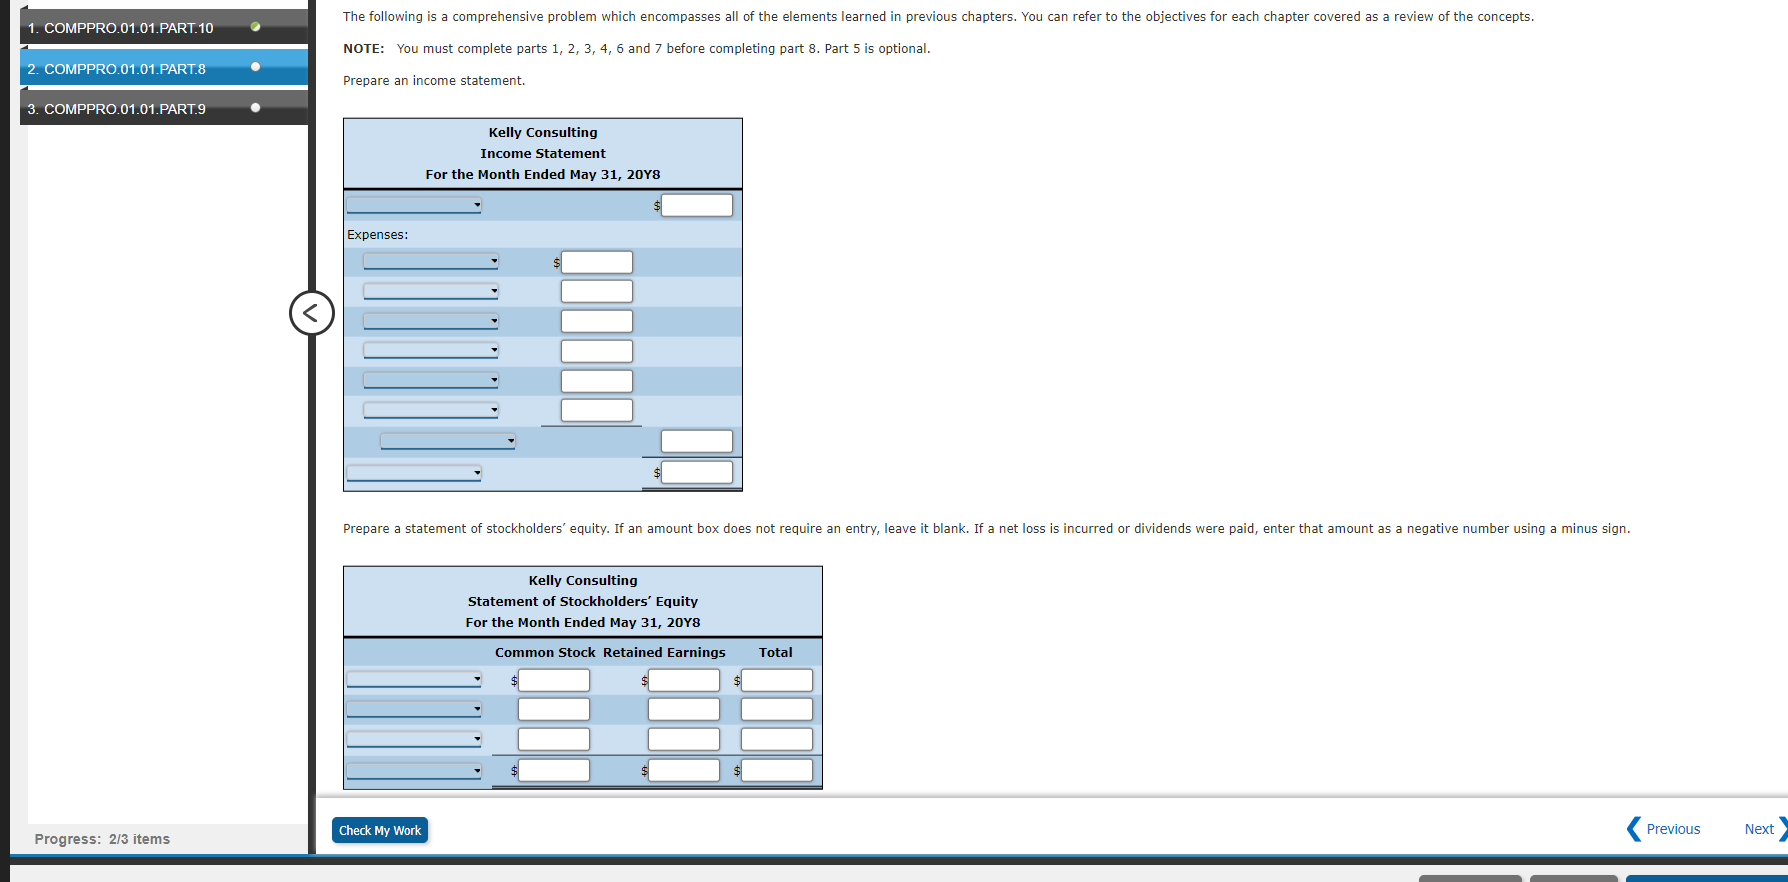The height and width of the screenshot is (882, 1788).
Task: Go to the Previous question
Action: 1664,829
